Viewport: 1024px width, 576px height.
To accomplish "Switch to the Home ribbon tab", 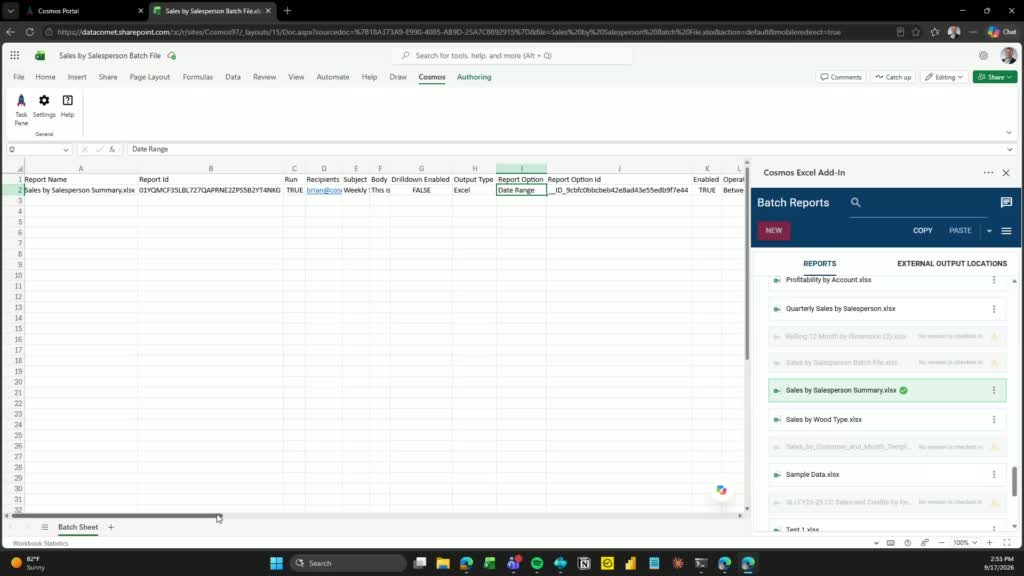I will coord(45,77).
